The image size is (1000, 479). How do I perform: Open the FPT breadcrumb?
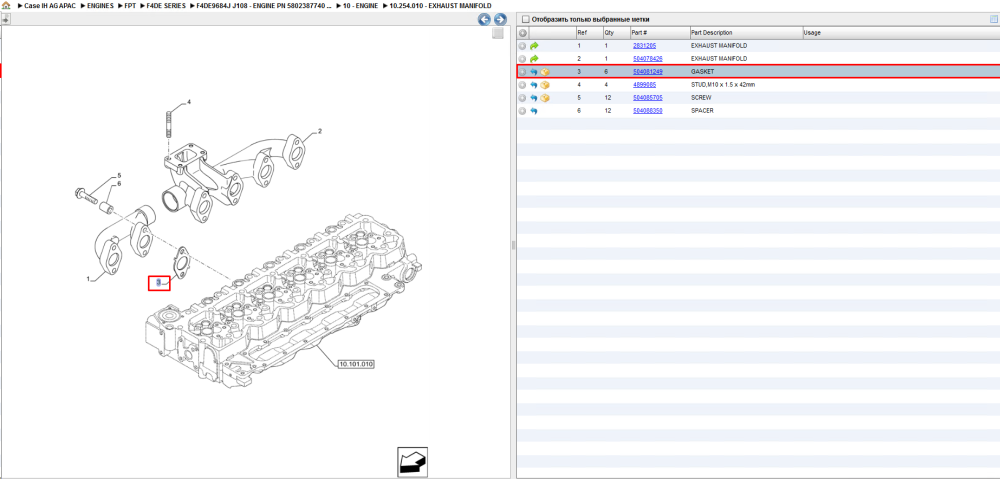tap(129, 5)
